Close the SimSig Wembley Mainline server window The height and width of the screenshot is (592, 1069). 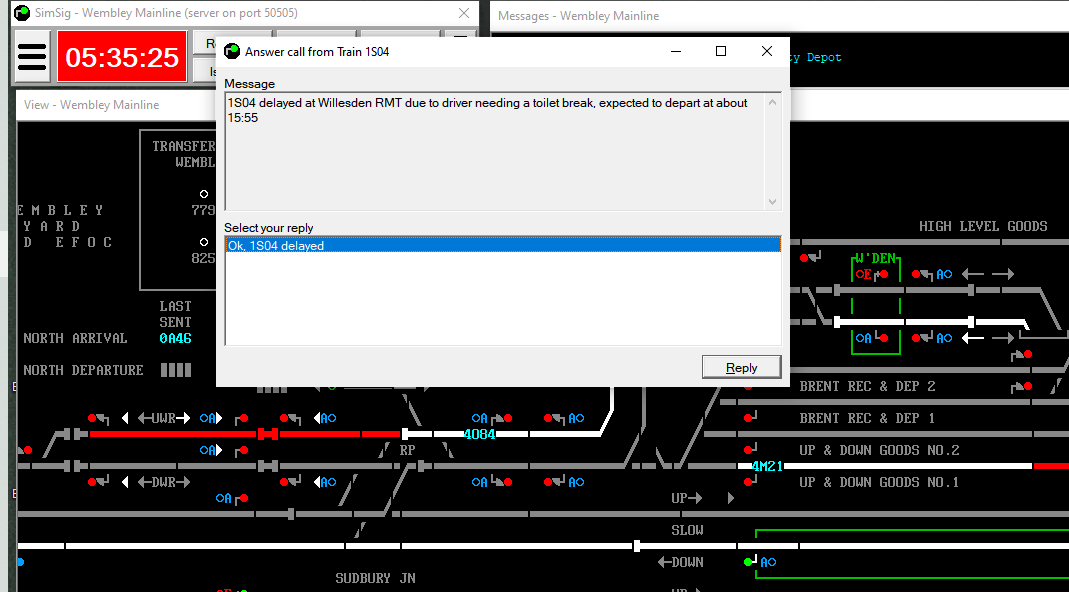464,13
